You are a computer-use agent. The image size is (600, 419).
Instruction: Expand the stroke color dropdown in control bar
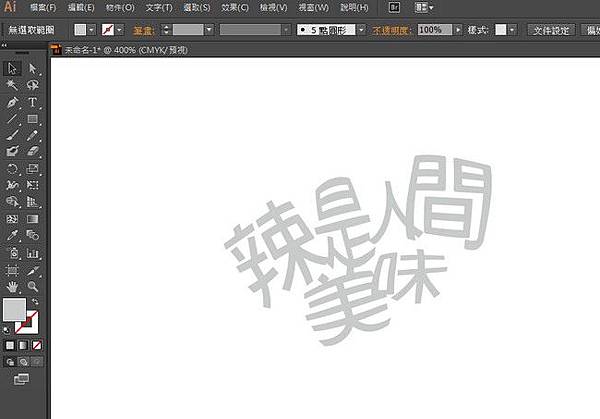[120, 30]
